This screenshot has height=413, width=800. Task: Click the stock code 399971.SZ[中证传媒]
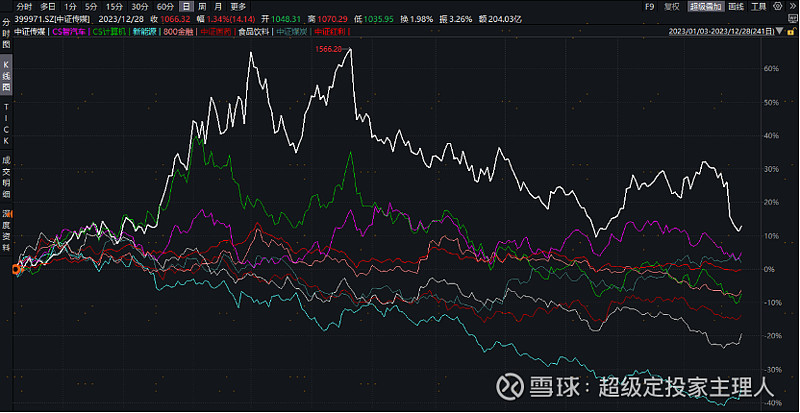(x=53, y=19)
